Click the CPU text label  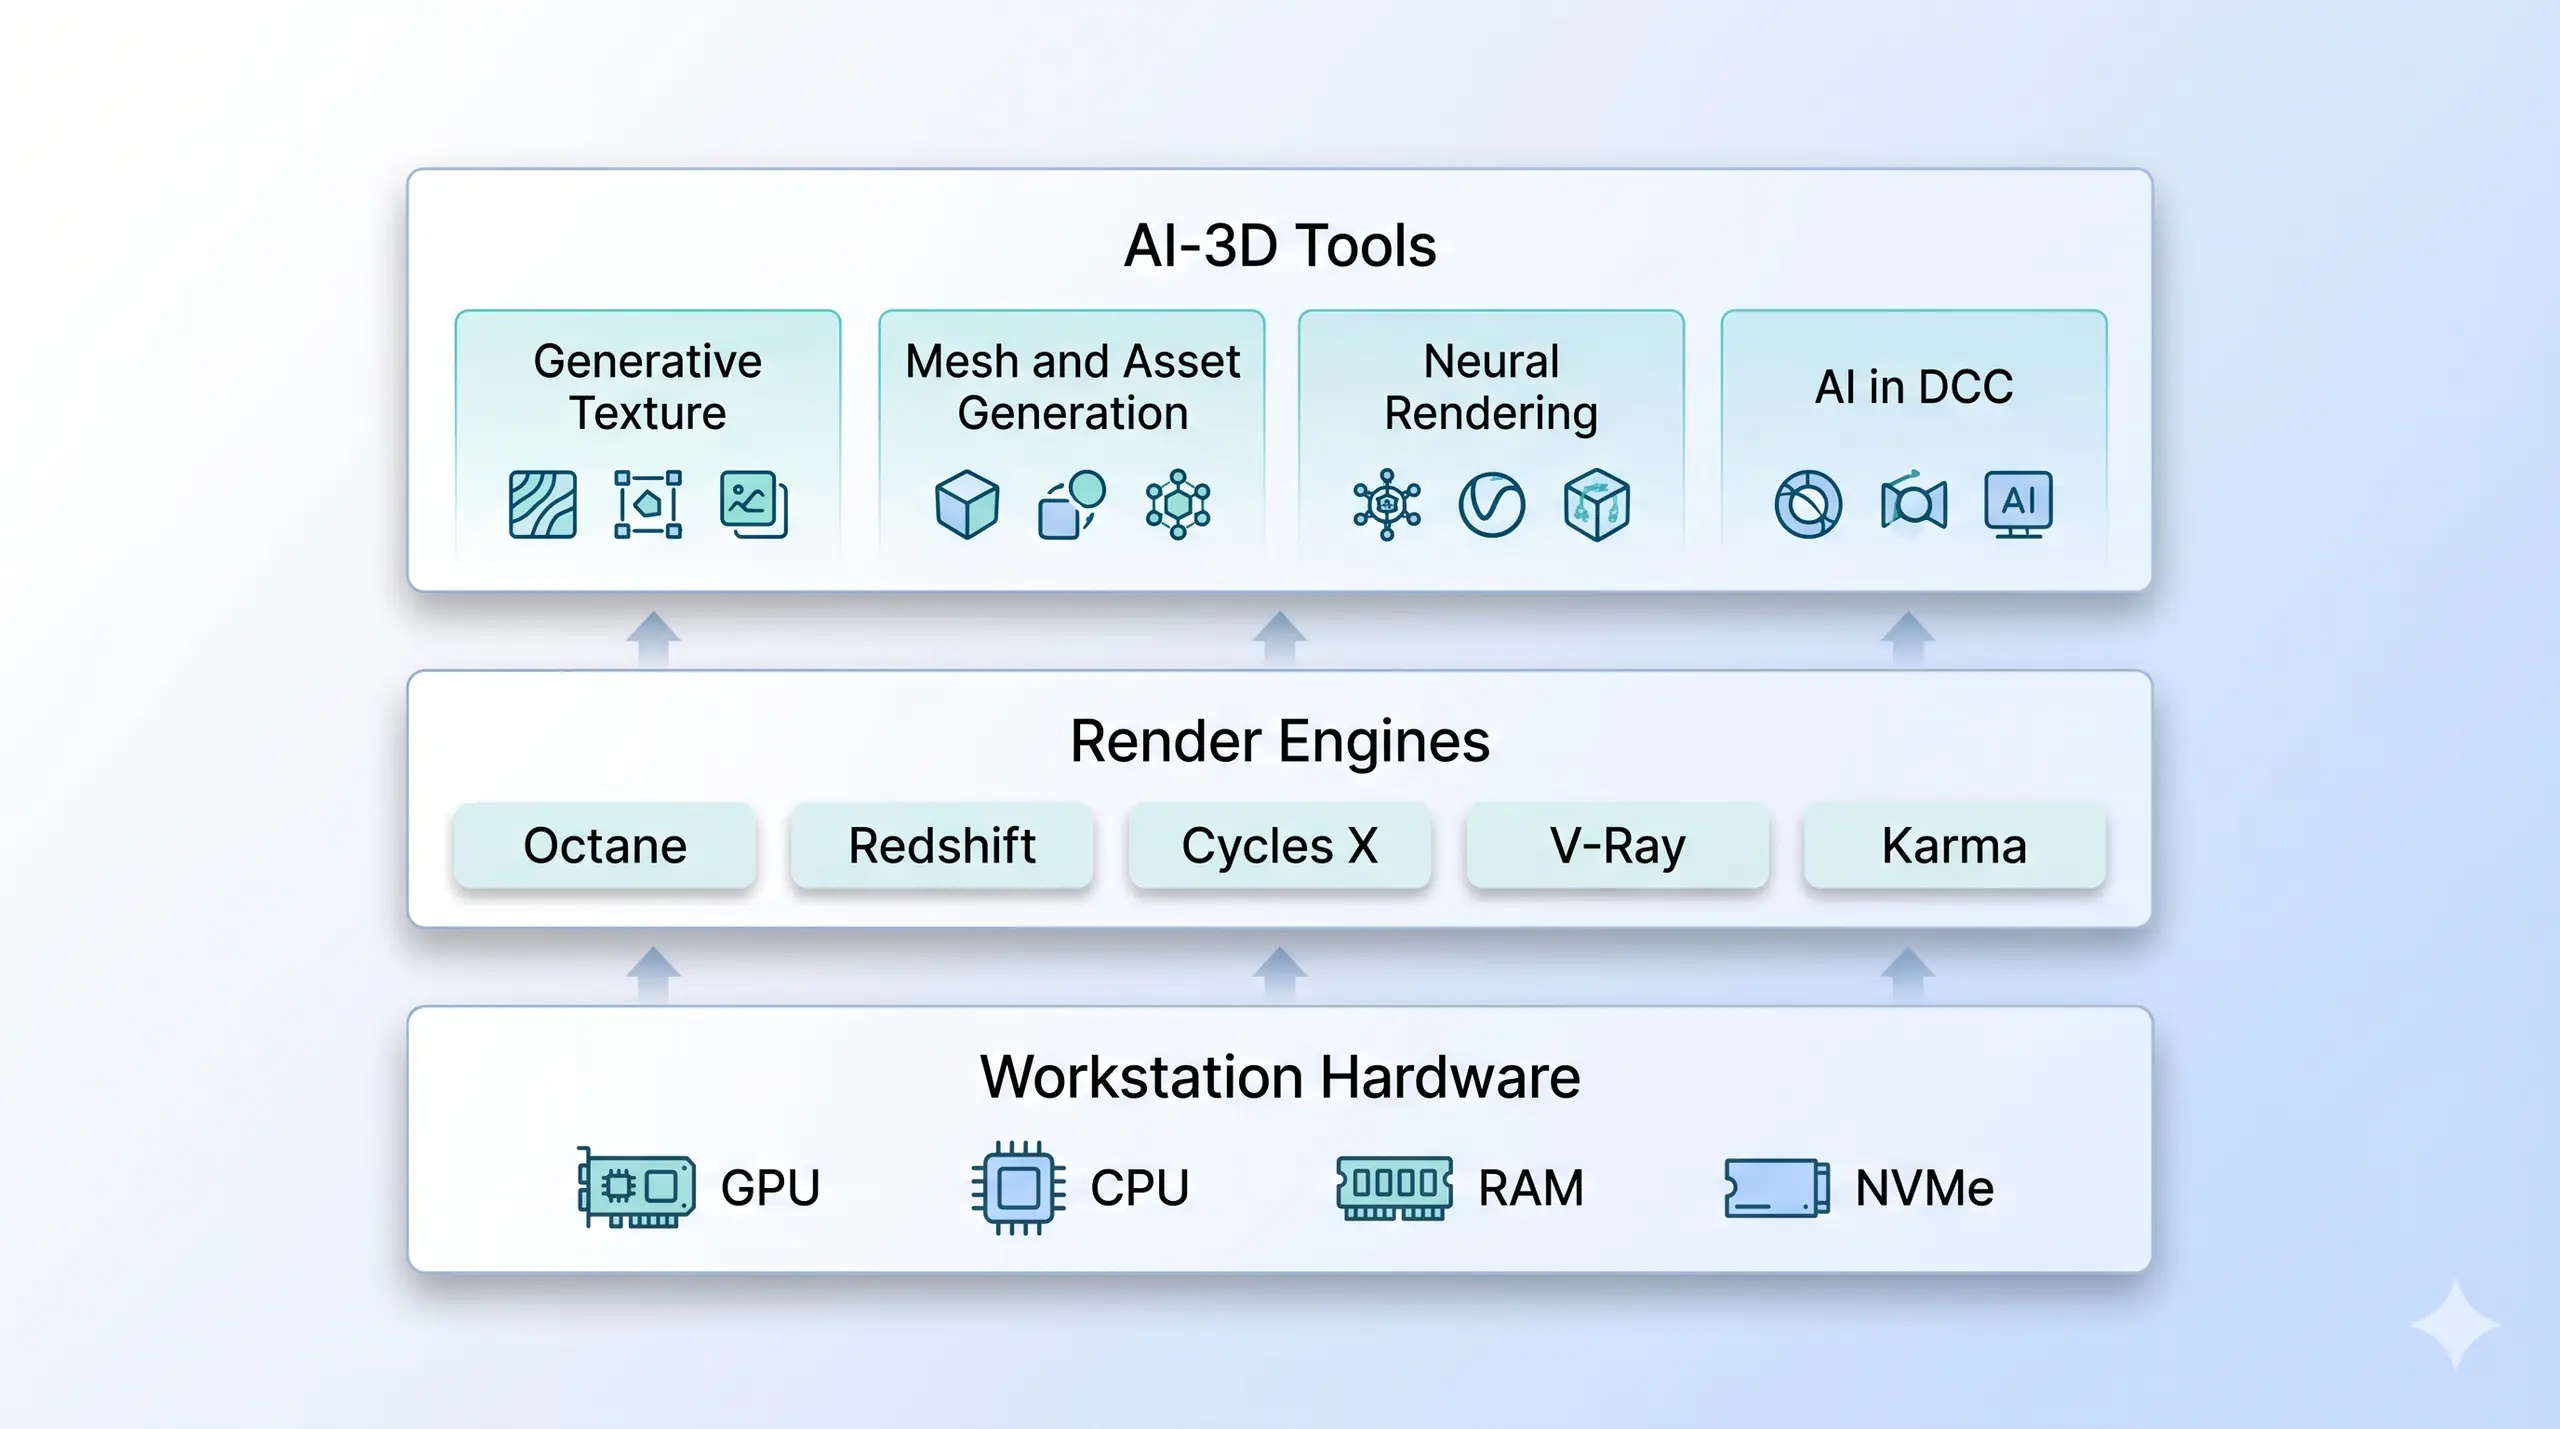1140,1188
